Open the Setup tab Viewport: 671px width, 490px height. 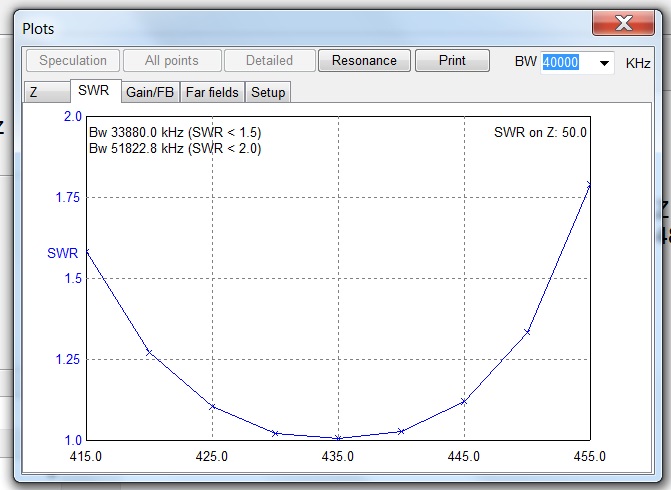point(268,92)
